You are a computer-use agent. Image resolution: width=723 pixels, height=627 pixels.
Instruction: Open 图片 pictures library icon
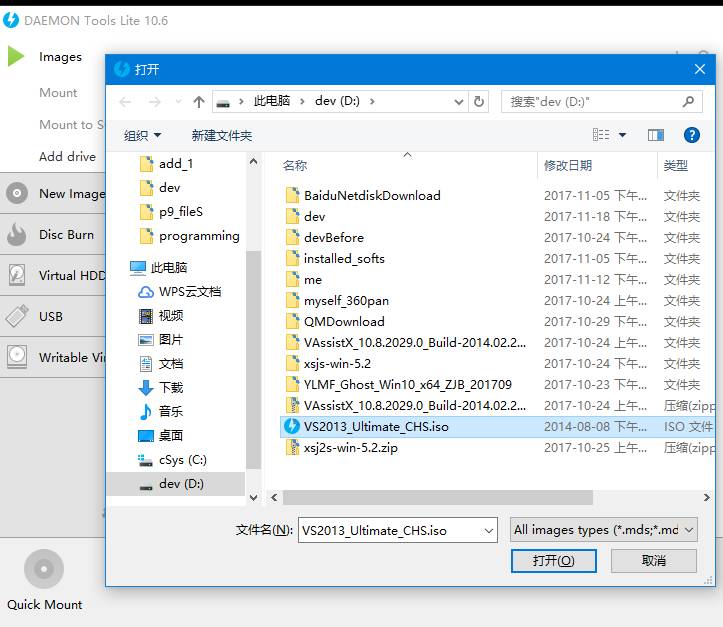coord(146,340)
